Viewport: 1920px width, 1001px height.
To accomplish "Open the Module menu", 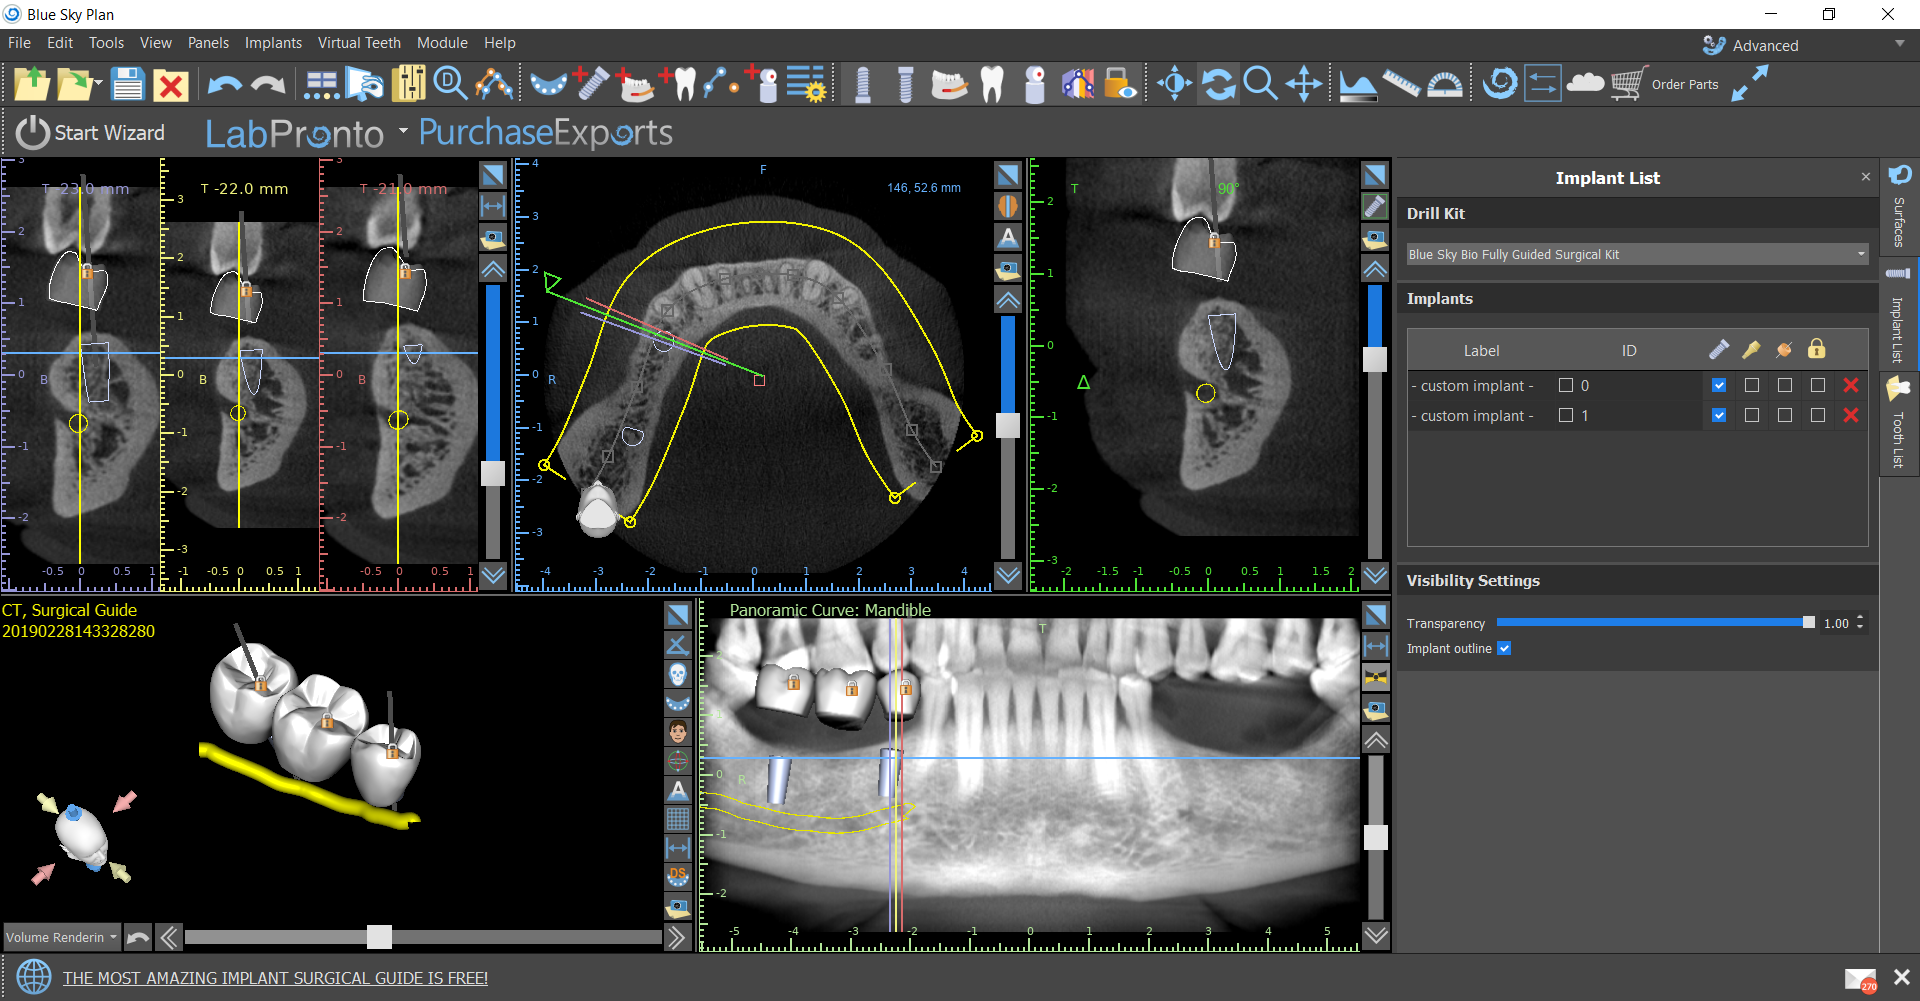I will [x=442, y=43].
